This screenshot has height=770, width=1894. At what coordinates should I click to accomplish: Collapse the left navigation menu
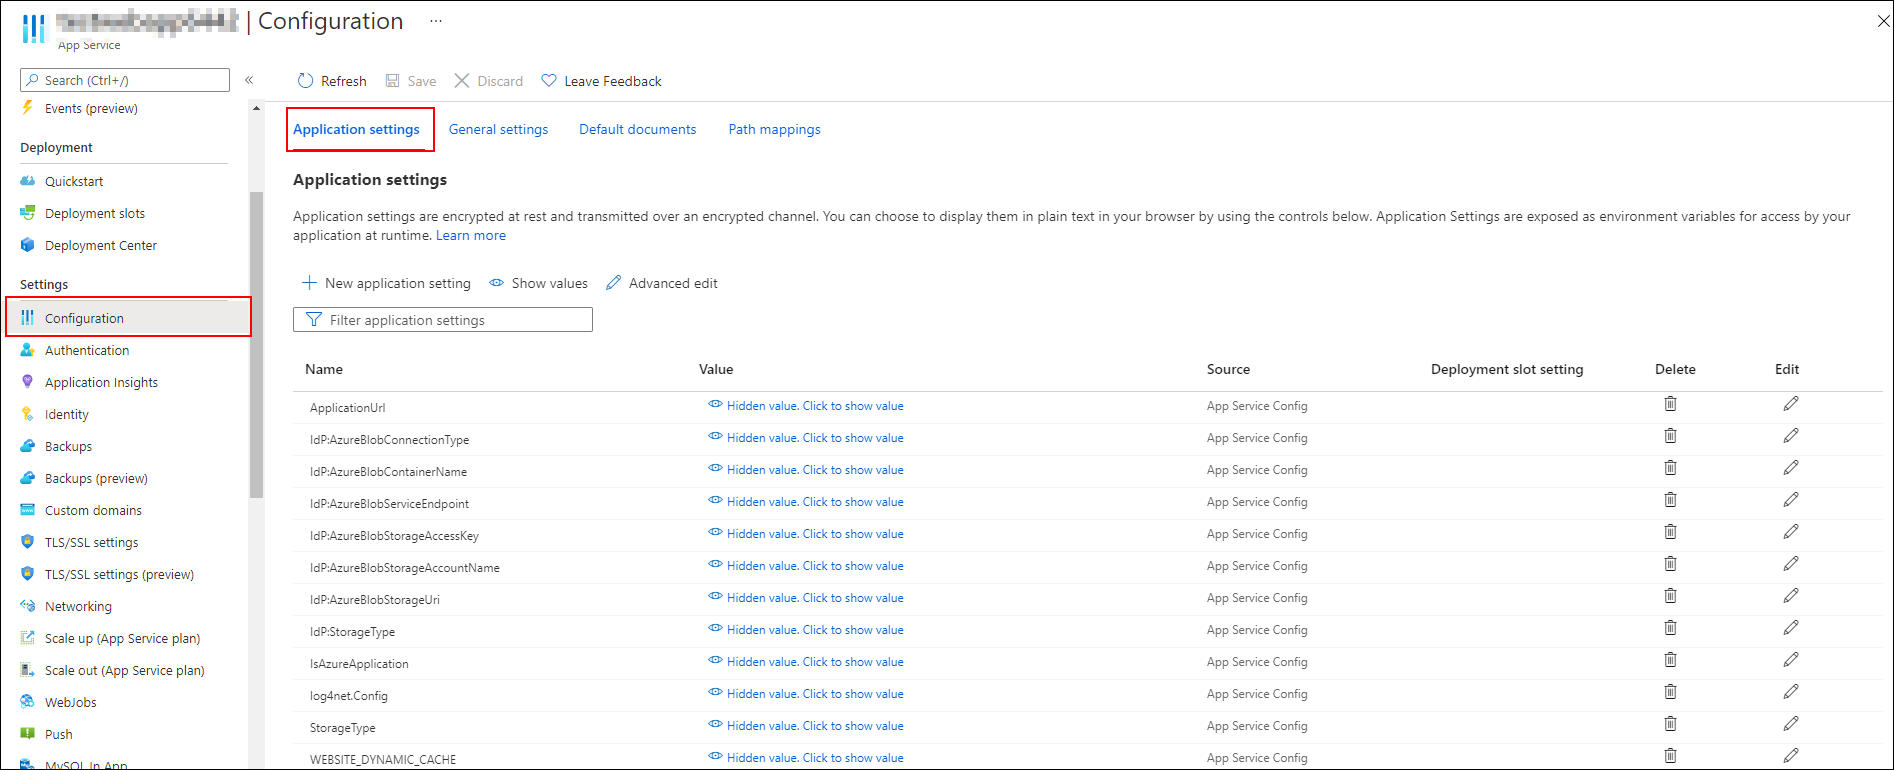pyautogui.click(x=249, y=80)
